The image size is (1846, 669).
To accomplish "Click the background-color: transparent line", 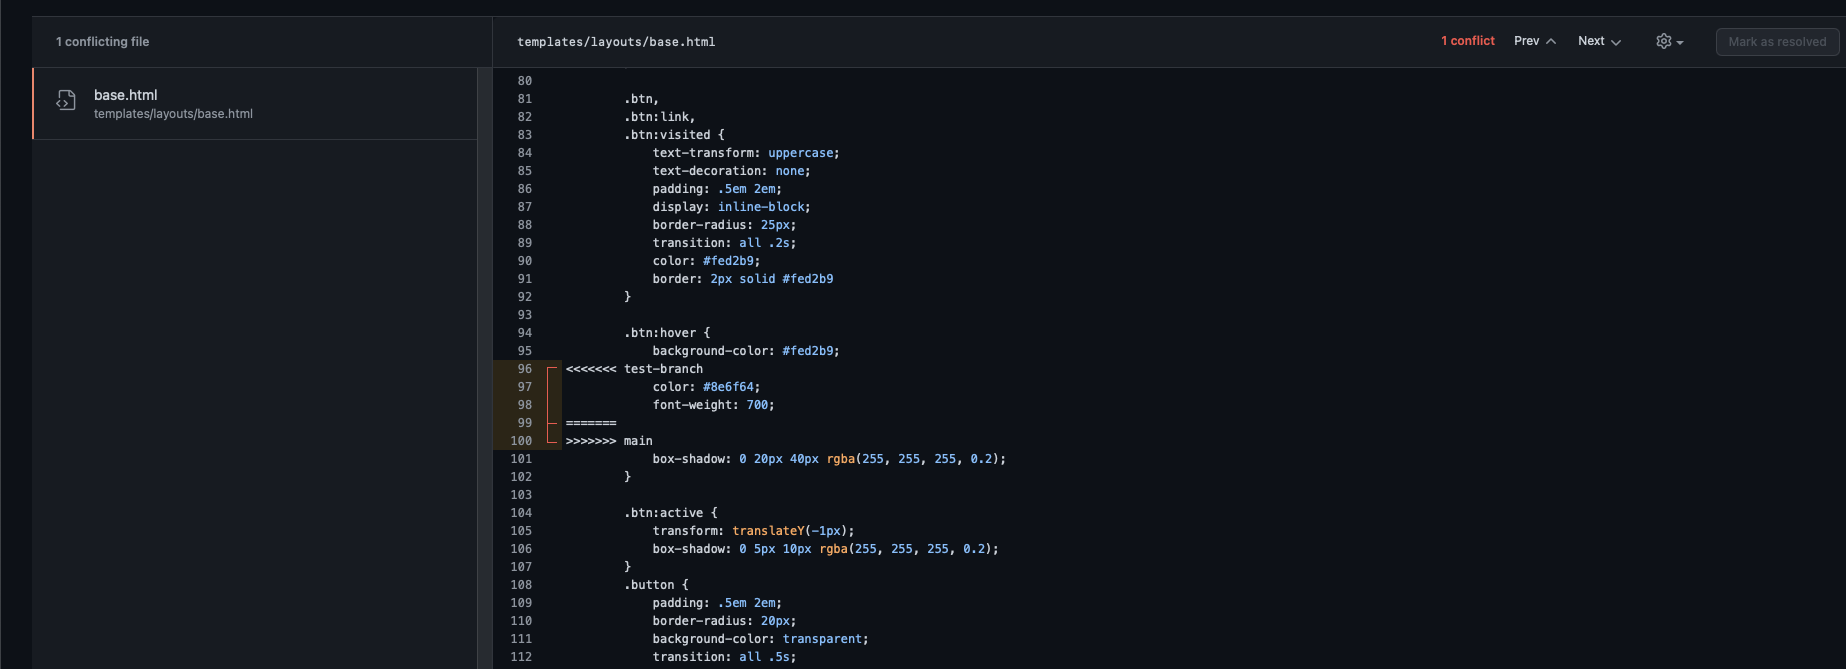I will click(760, 639).
